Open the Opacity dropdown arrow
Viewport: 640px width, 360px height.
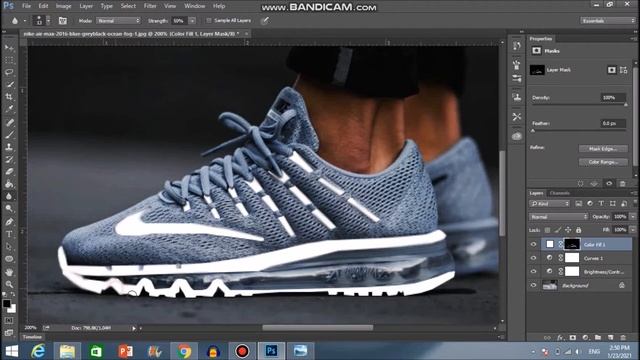coord(633,217)
